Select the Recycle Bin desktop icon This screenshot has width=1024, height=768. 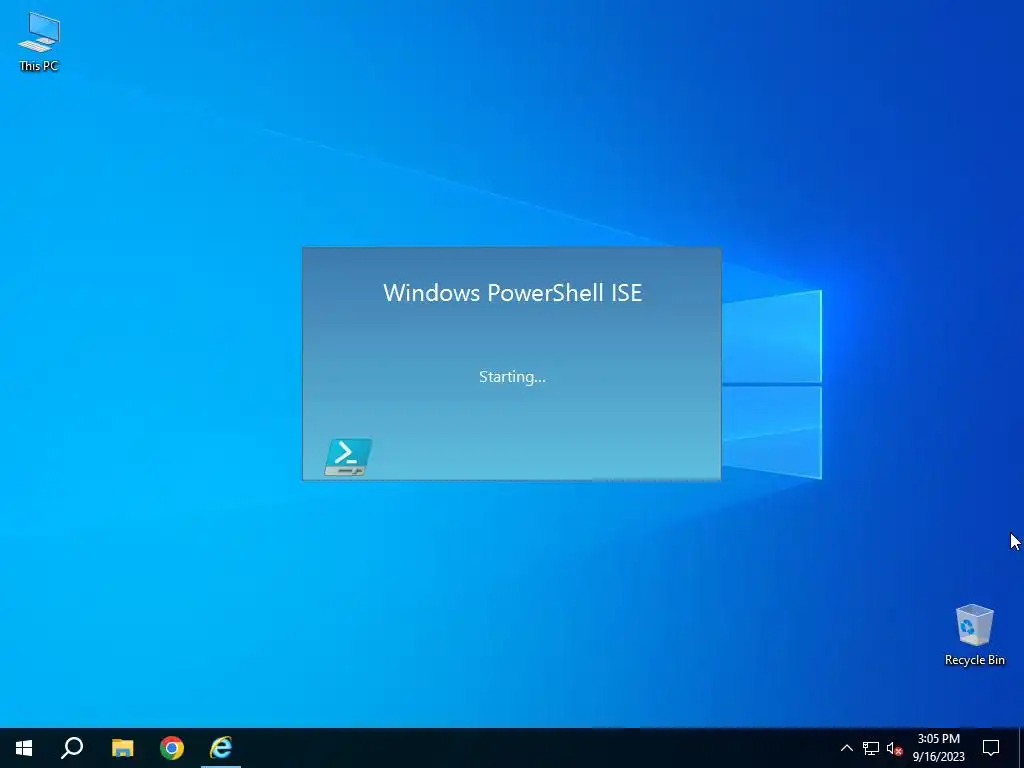click(x=974, y=635)
